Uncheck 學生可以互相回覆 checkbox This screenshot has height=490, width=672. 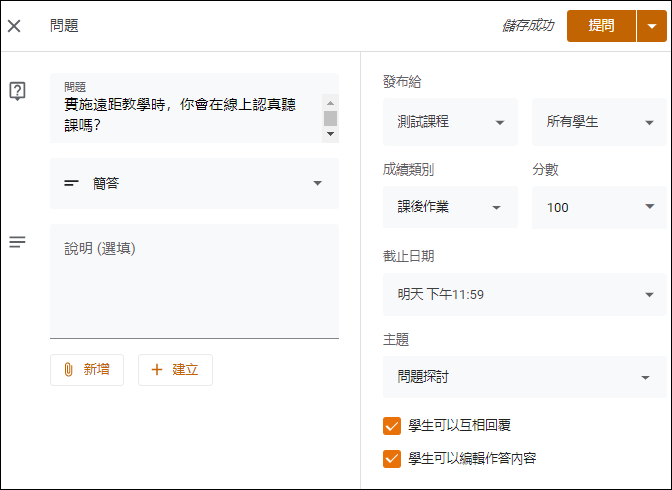point(392,426)
